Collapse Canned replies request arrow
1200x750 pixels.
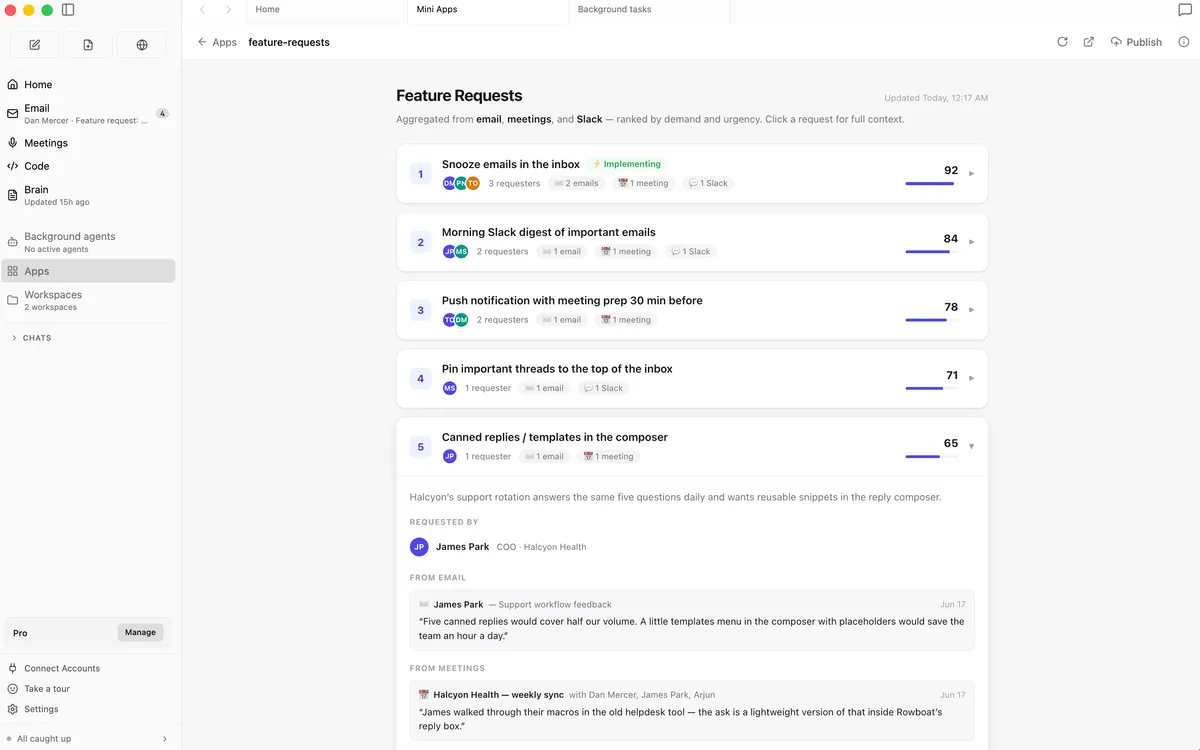tap(971, 447)
